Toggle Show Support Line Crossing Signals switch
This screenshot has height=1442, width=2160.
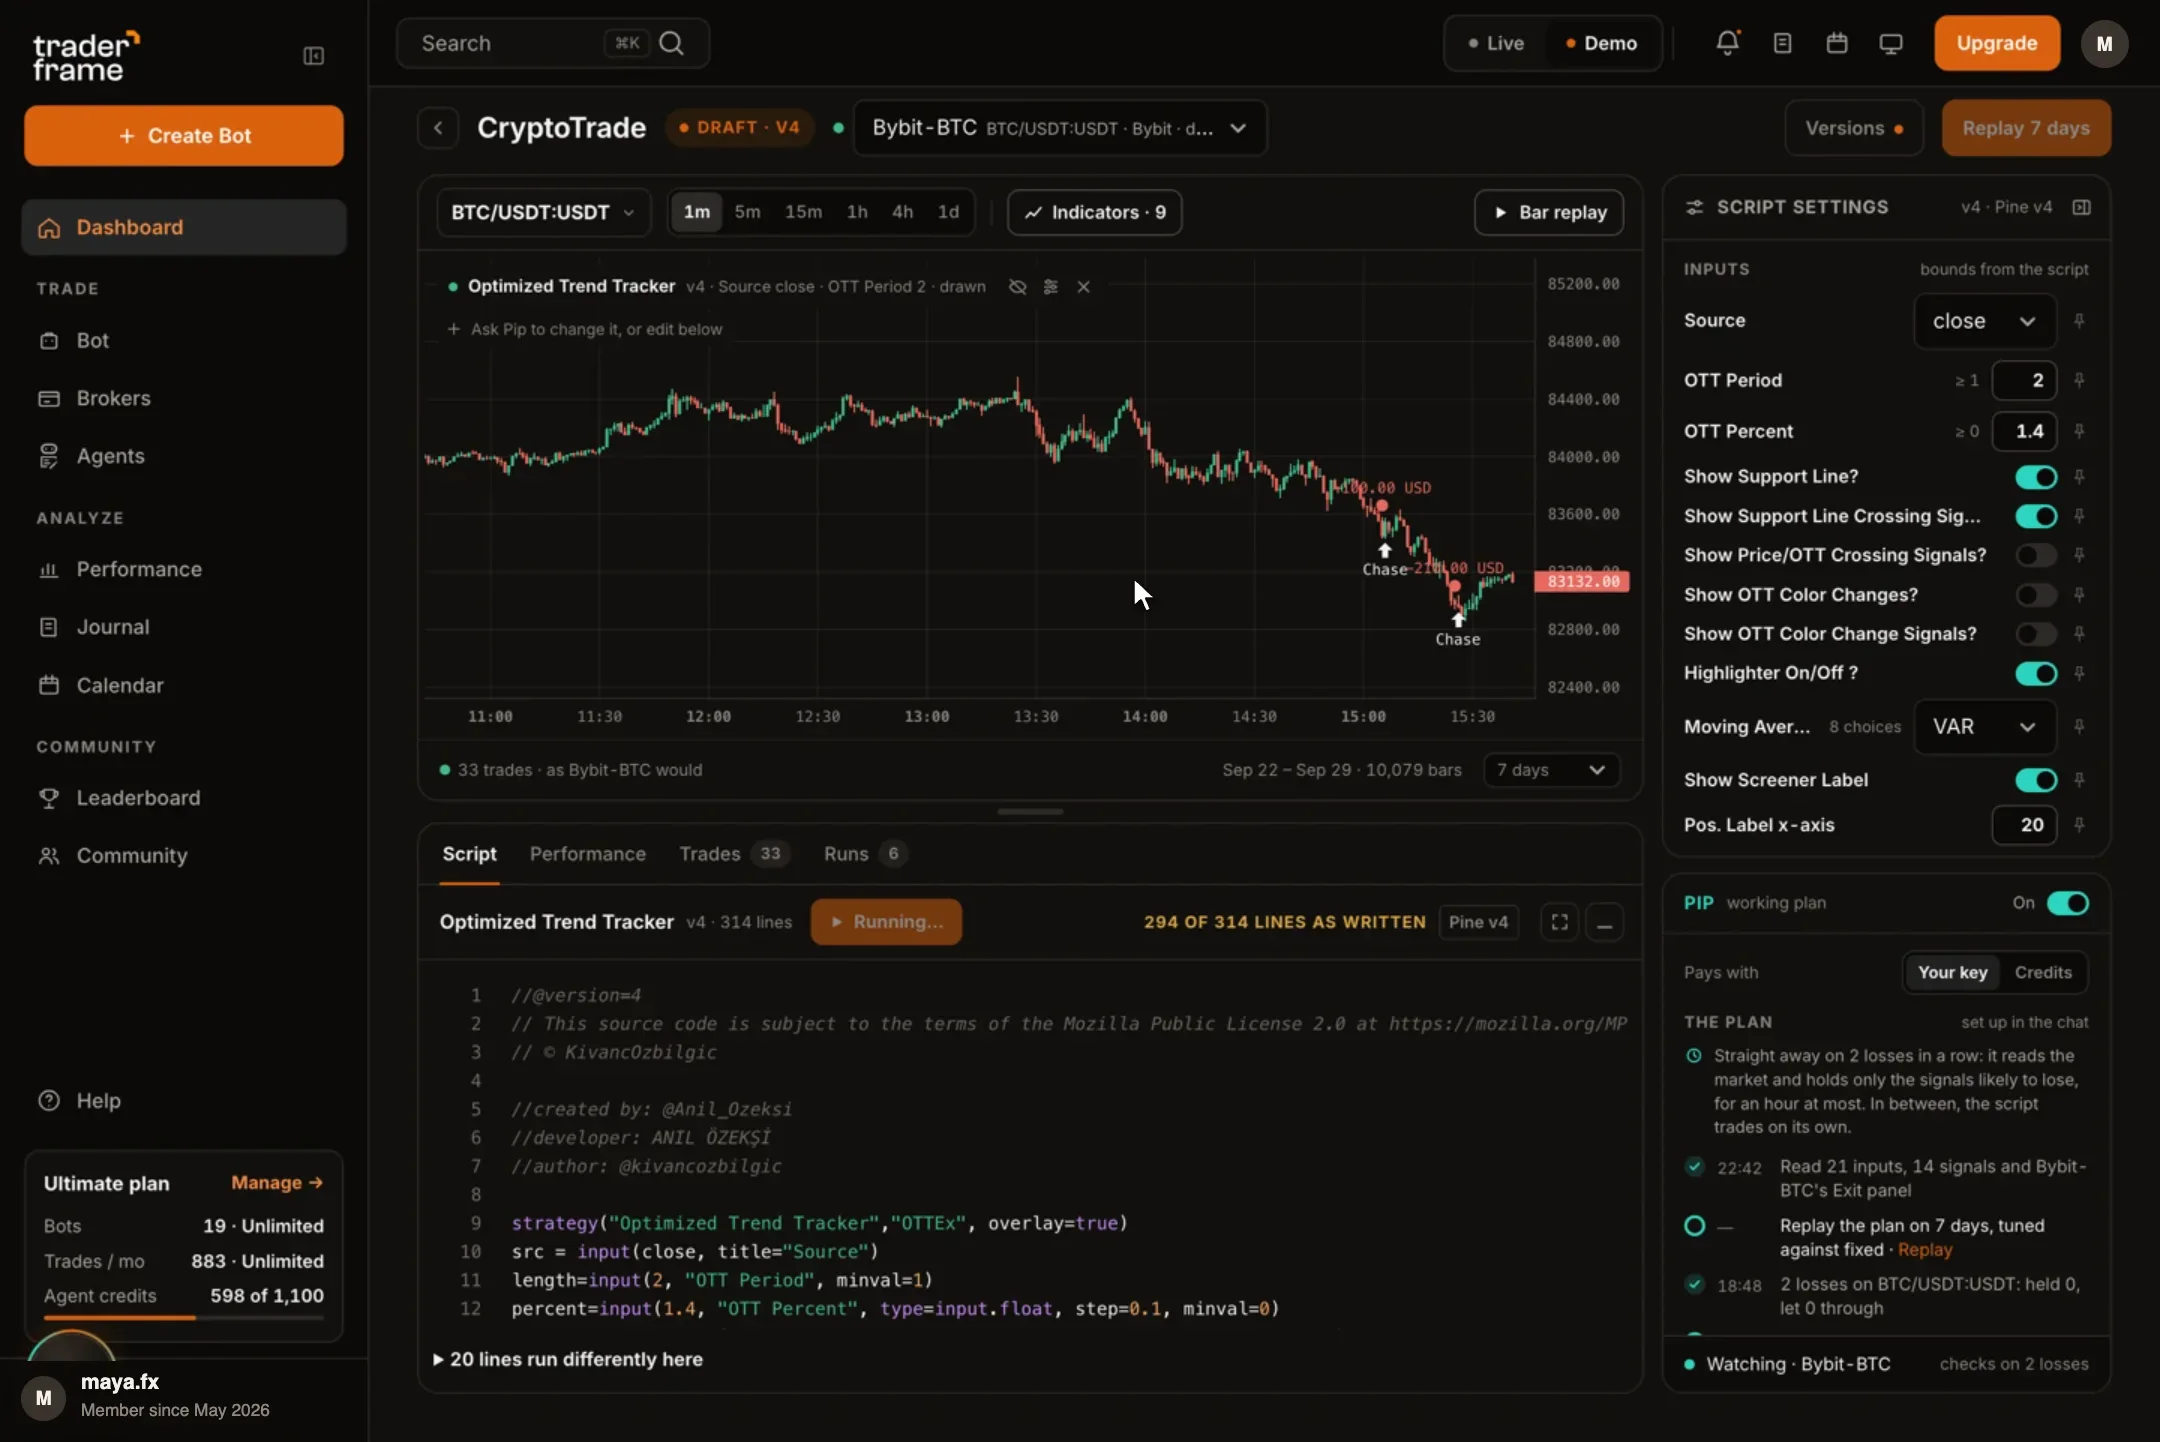(x=2036, y=516)
